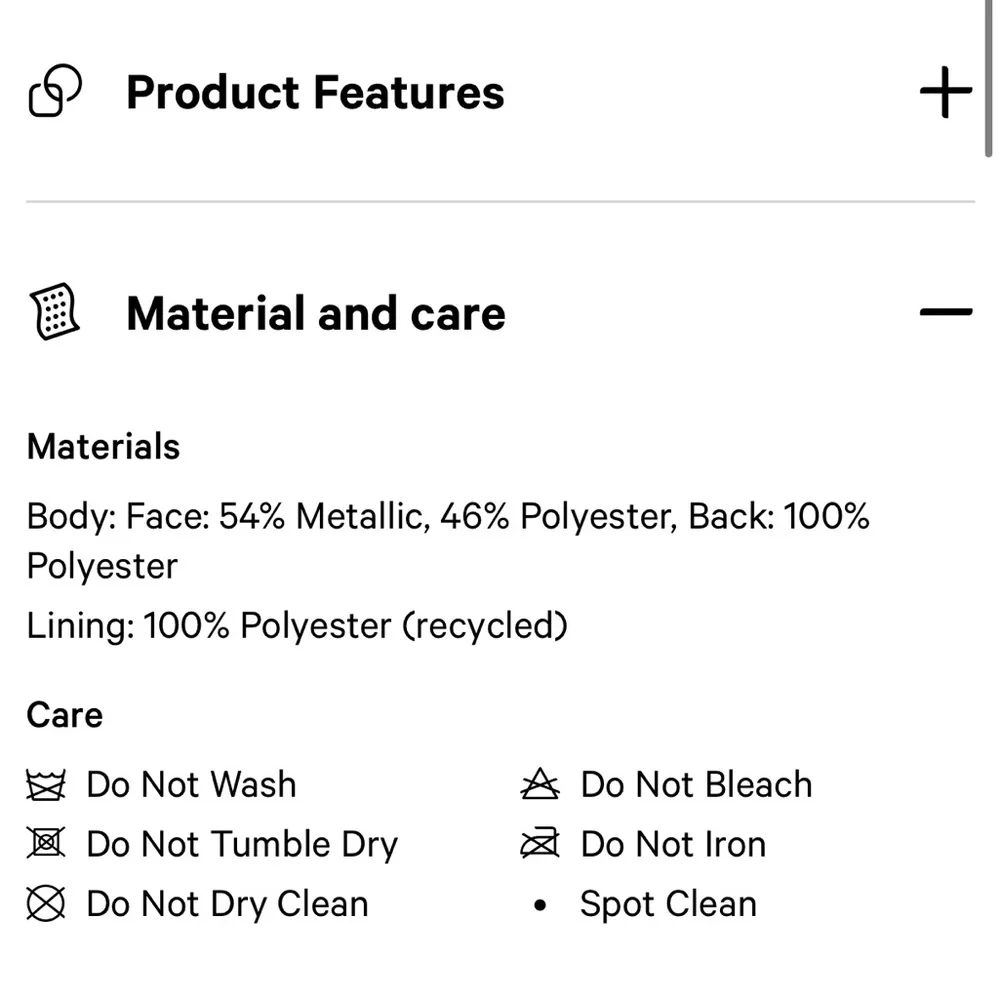Click the Do Not Tumble Dry symbol
The image size is (1000, 1000).
click(x=46, y=844)
